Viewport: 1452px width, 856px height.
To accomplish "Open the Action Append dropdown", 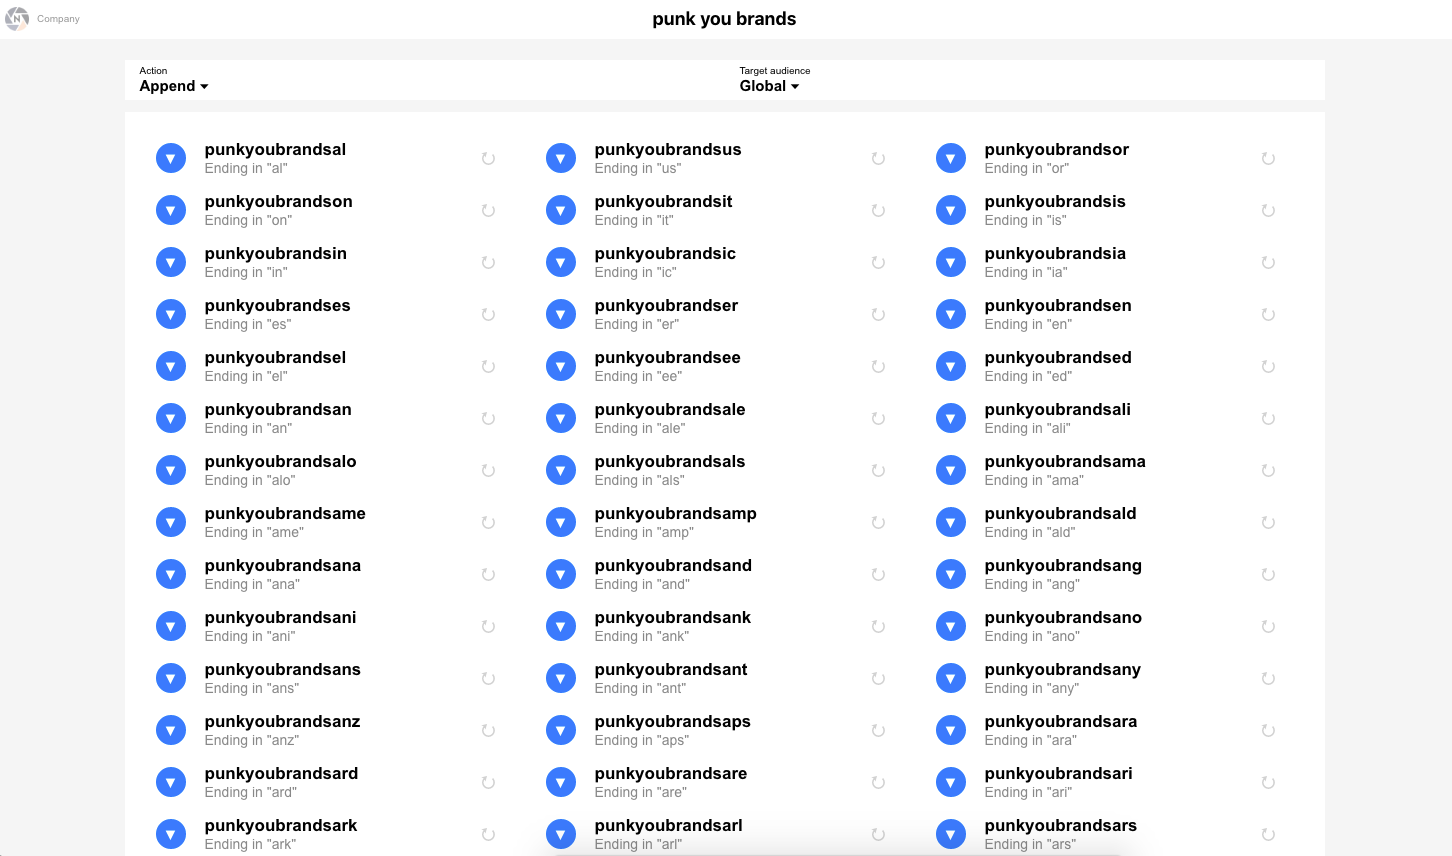I will coord(174,86).
